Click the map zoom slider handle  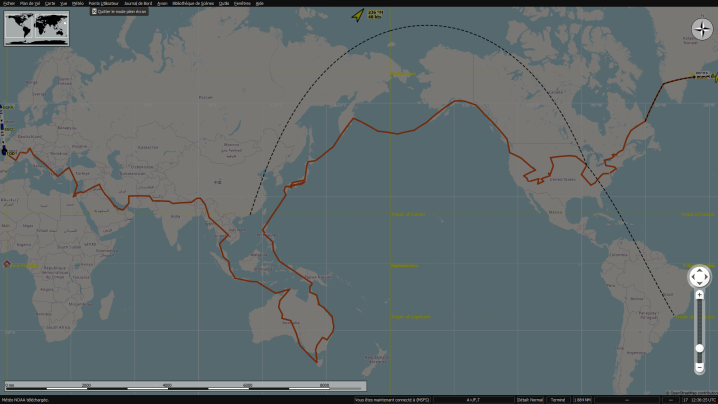pos(699,349)
